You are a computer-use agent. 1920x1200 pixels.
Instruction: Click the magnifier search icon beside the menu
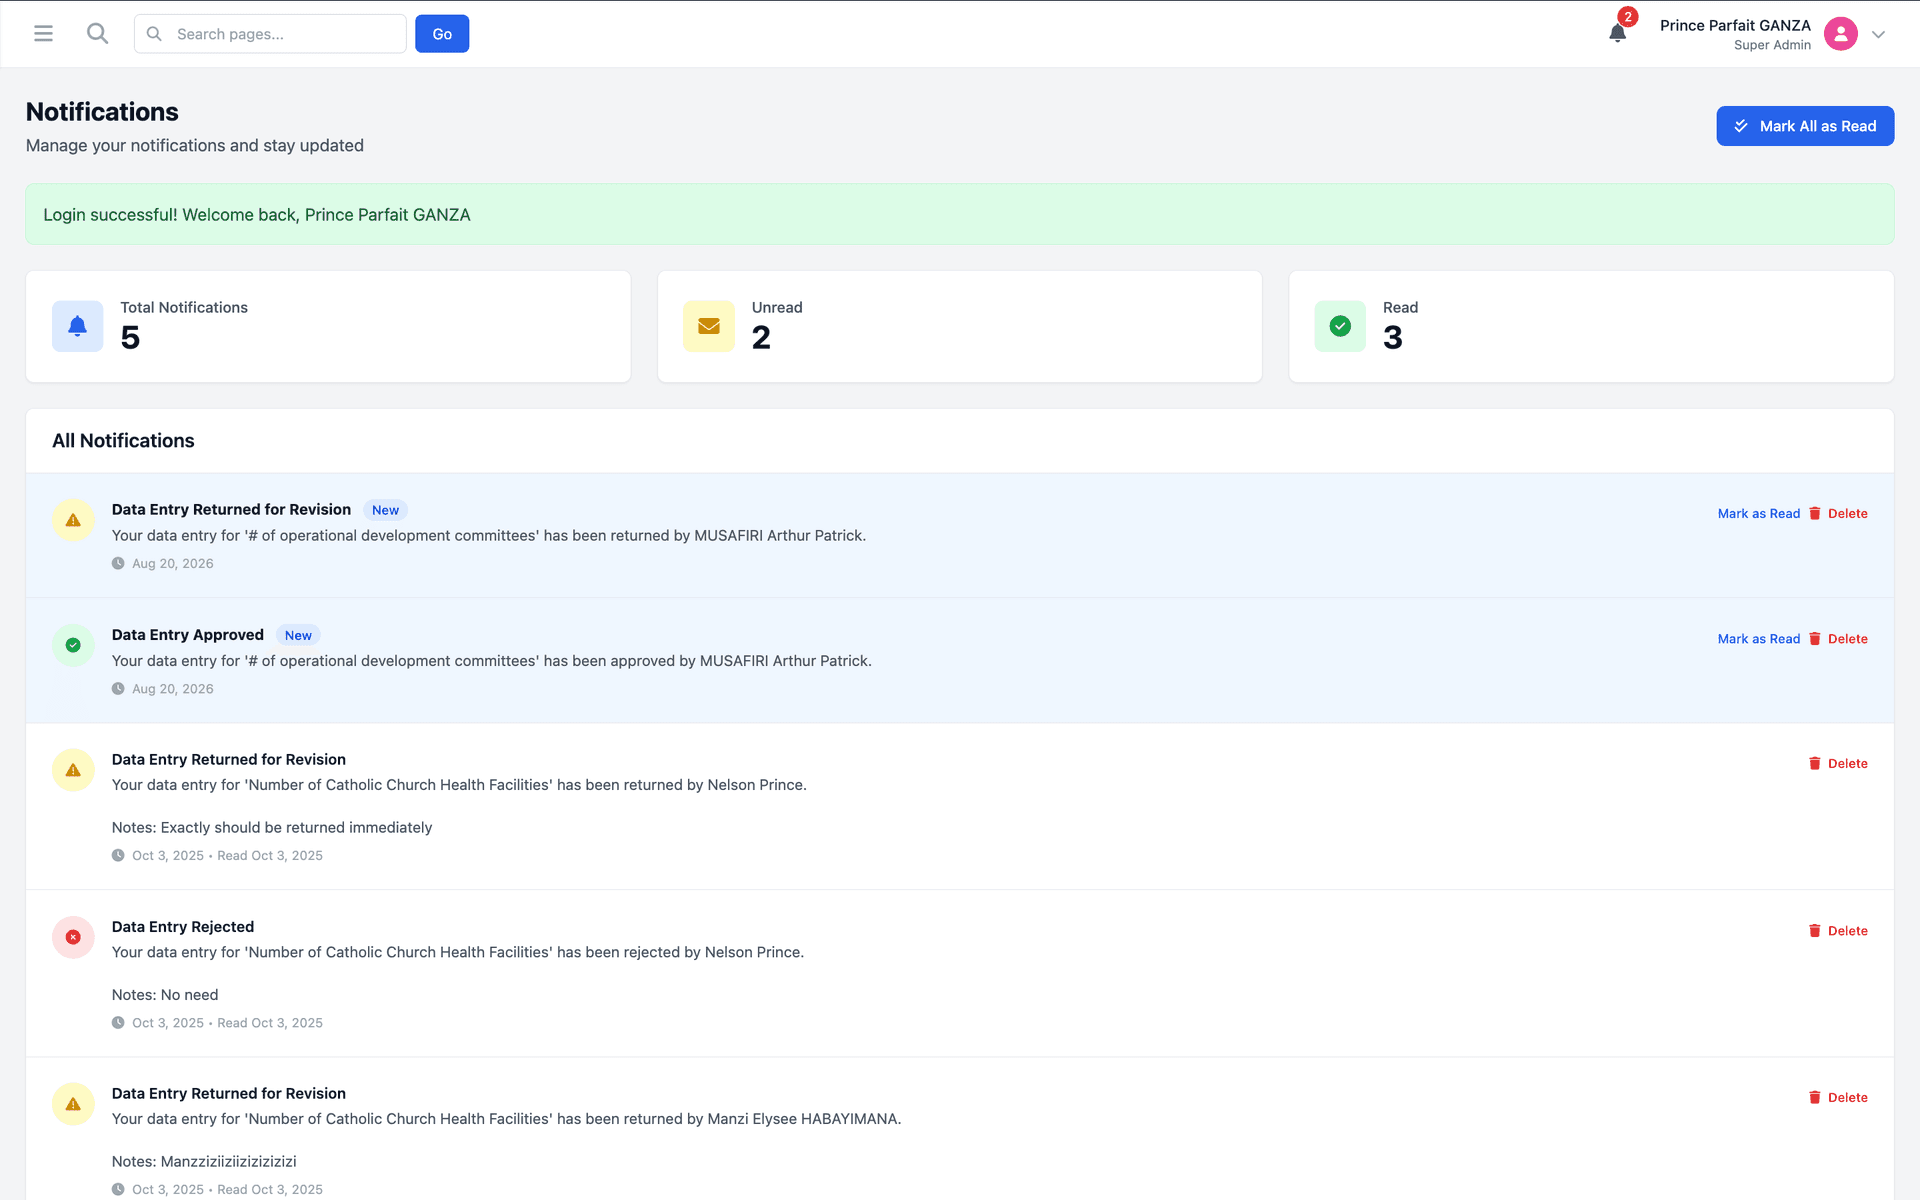point(97,34)
